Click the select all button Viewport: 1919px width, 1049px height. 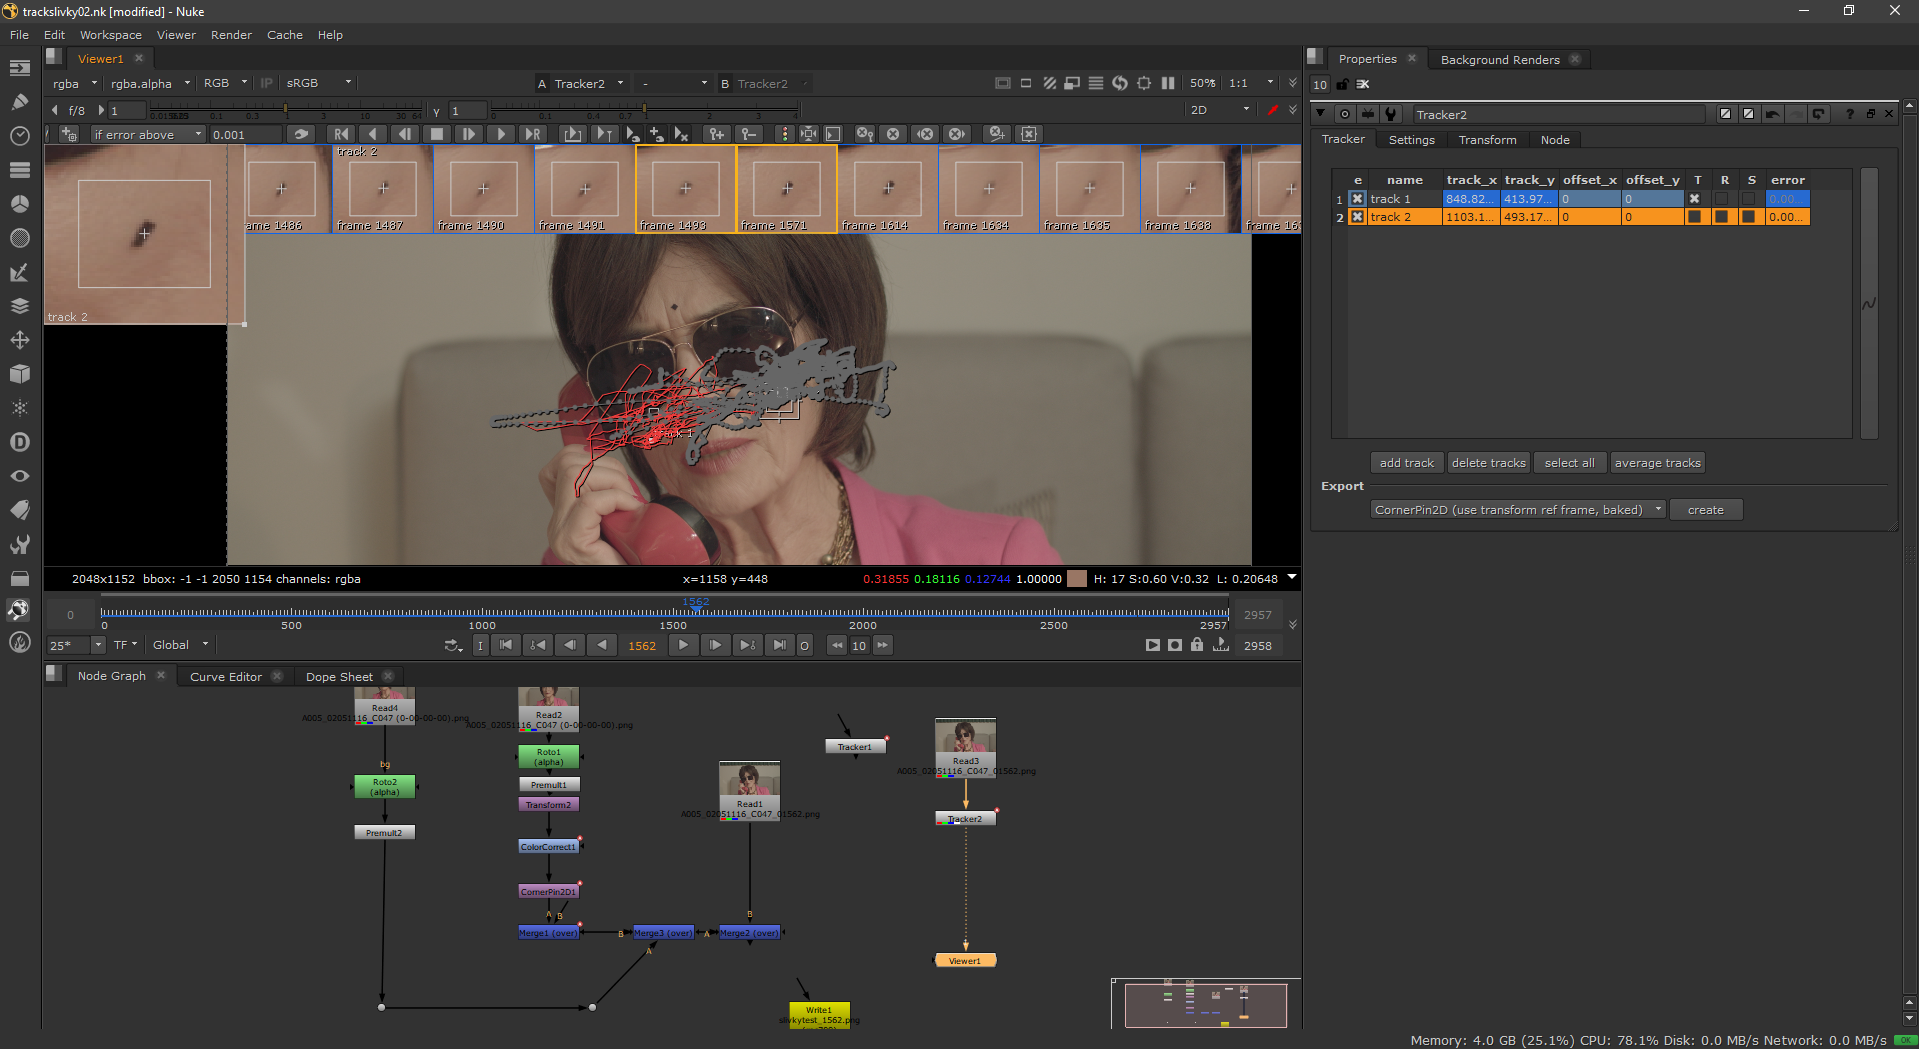tap(1569, 463)
